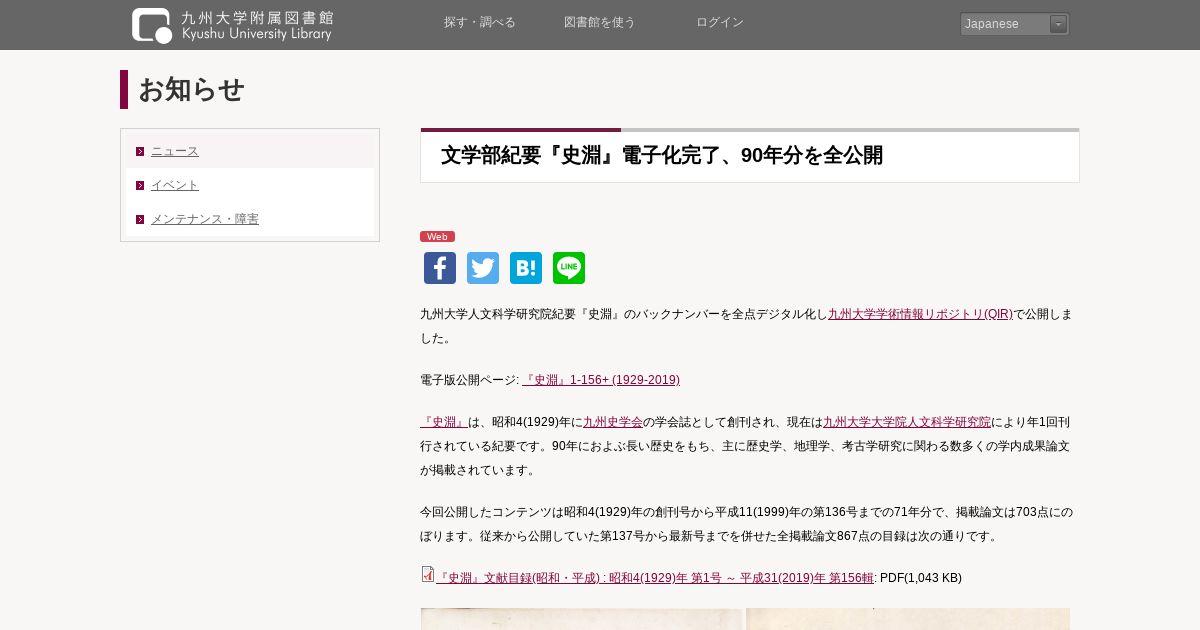The height and width of the screenshot is (630, 1200).
Task: Open the 探す・調べる menu
Action: click(x=480, y=23)
